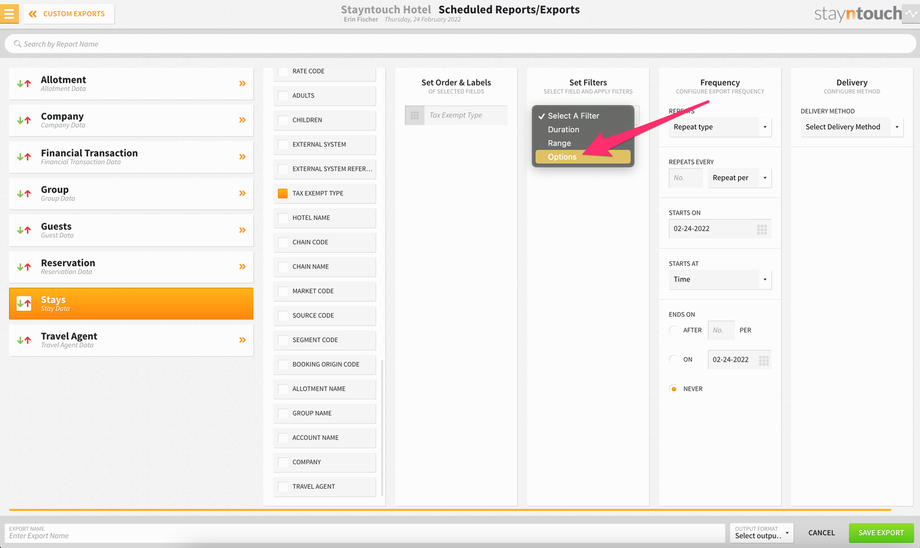Grab the Tax Exempt Type reorder handle
The width and height of the screenshot is (920, 548).
(415, 116)
